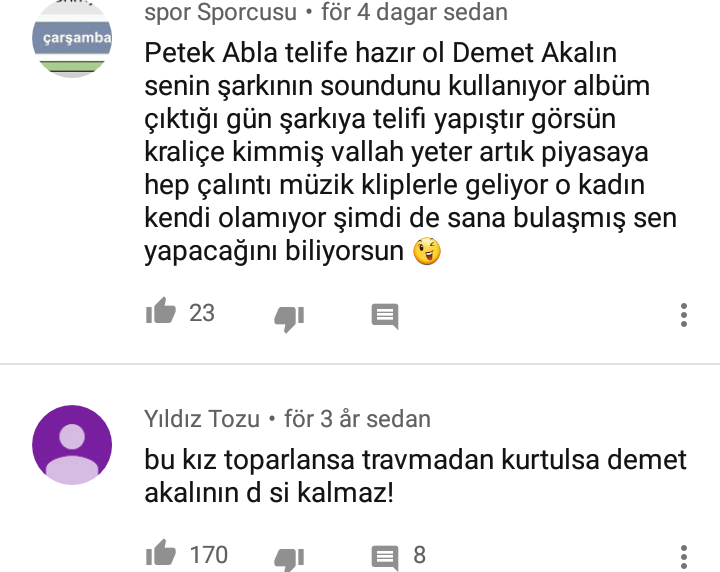Click the 170 likes count
The width and height of the screenshot is (720, 572).
(x=208, y=555)
